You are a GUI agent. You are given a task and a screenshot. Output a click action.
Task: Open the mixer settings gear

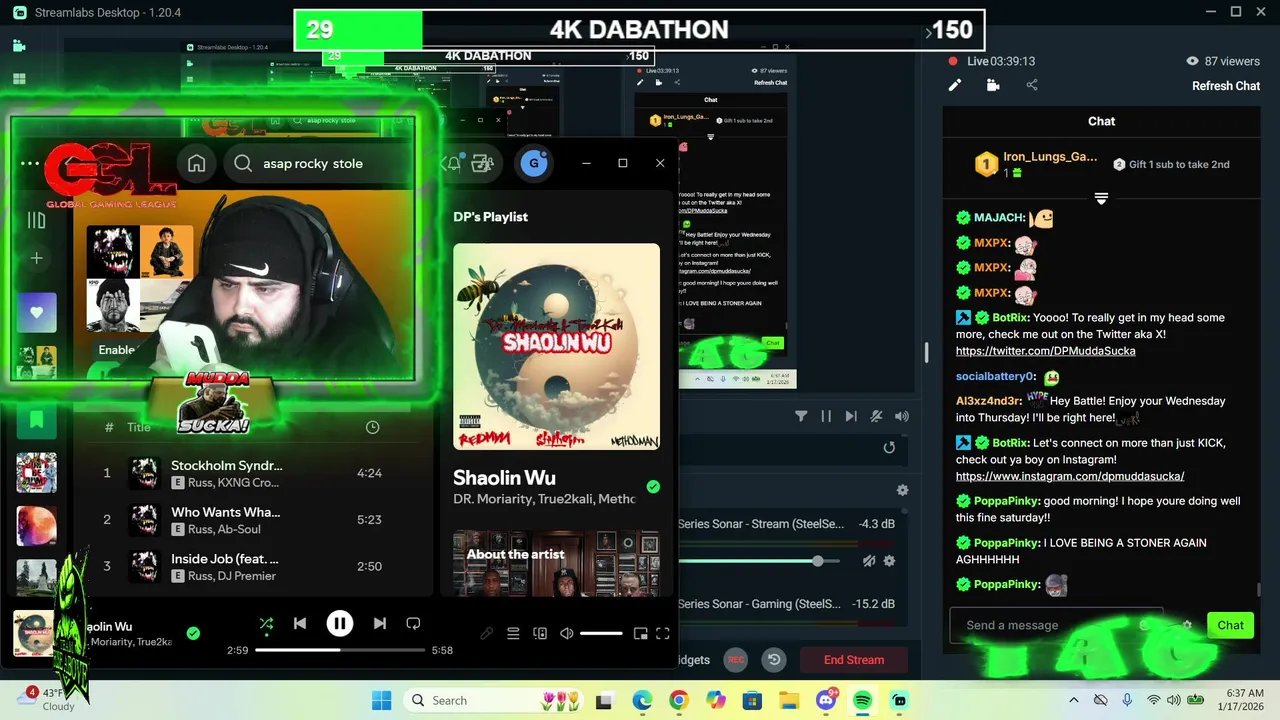coord(902,490)
